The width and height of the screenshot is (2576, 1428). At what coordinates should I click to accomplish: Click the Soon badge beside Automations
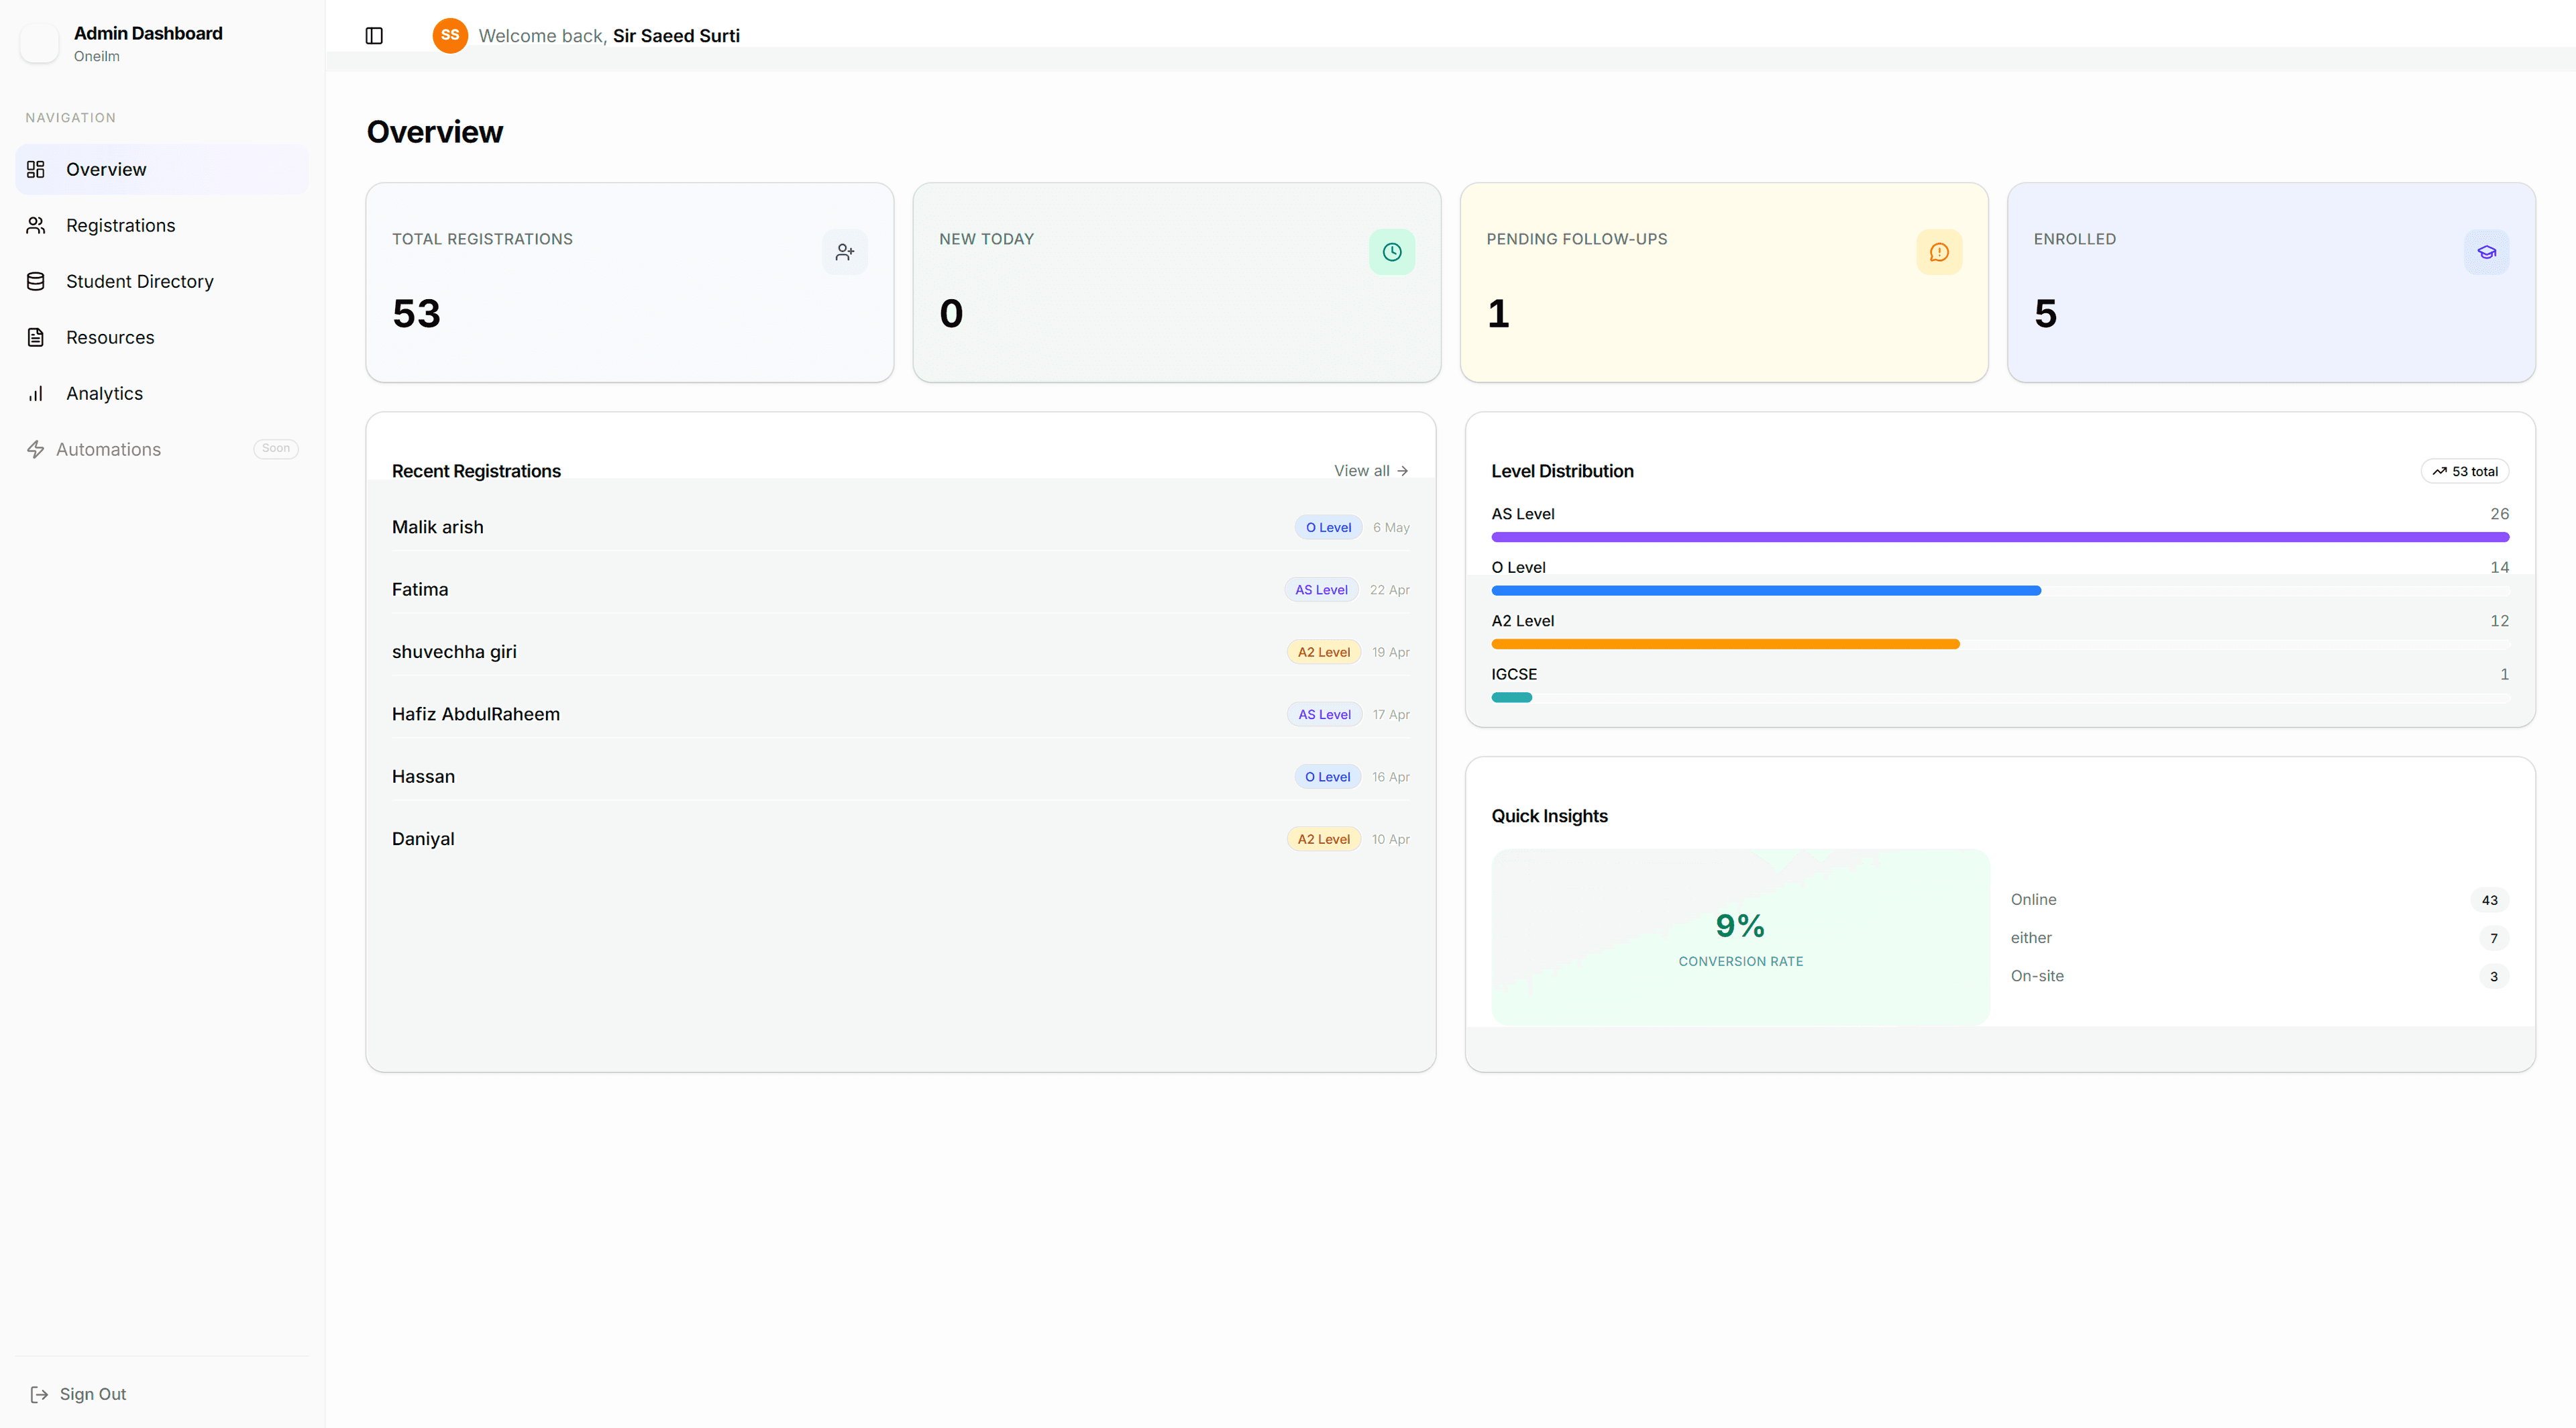276,449
